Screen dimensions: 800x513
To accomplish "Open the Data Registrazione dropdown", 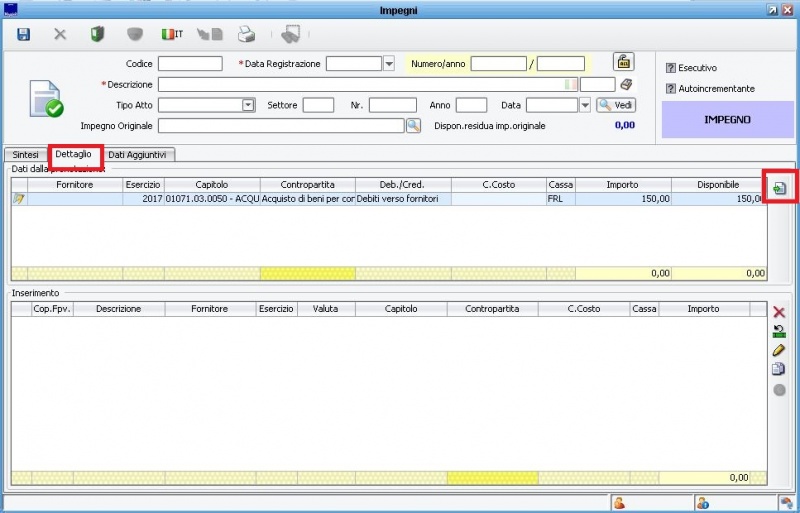I will 389,64.
